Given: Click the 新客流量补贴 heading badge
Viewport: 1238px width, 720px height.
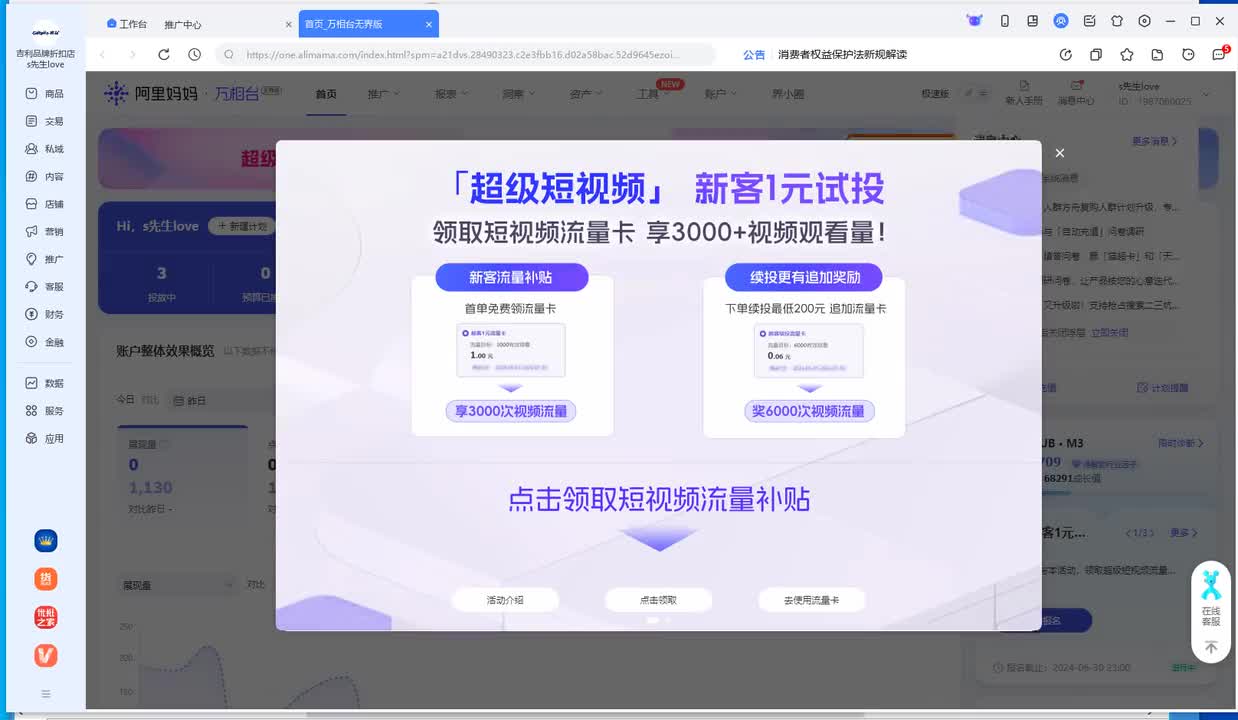Looking at the screenshot, I should (x=511, y=278).
